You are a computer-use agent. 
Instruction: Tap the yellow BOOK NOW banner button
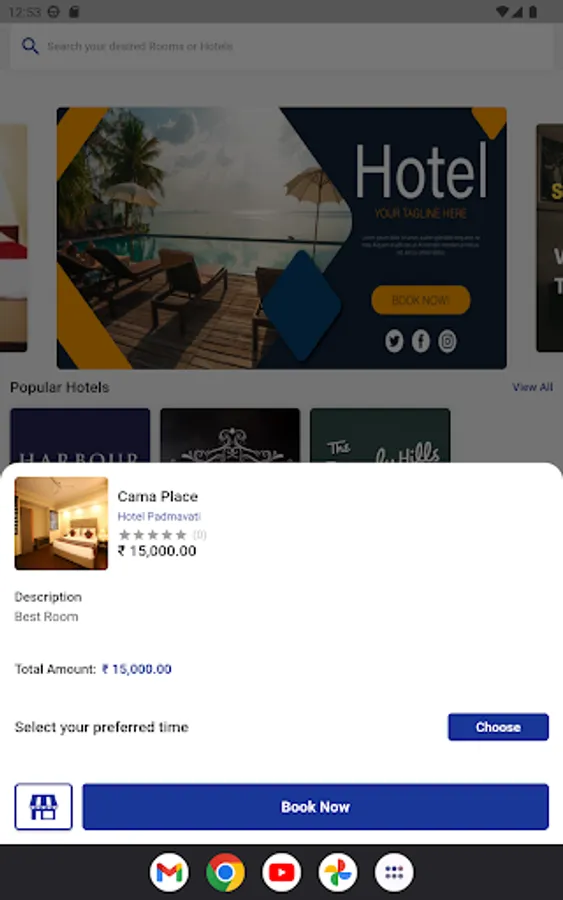click(421, 300)
